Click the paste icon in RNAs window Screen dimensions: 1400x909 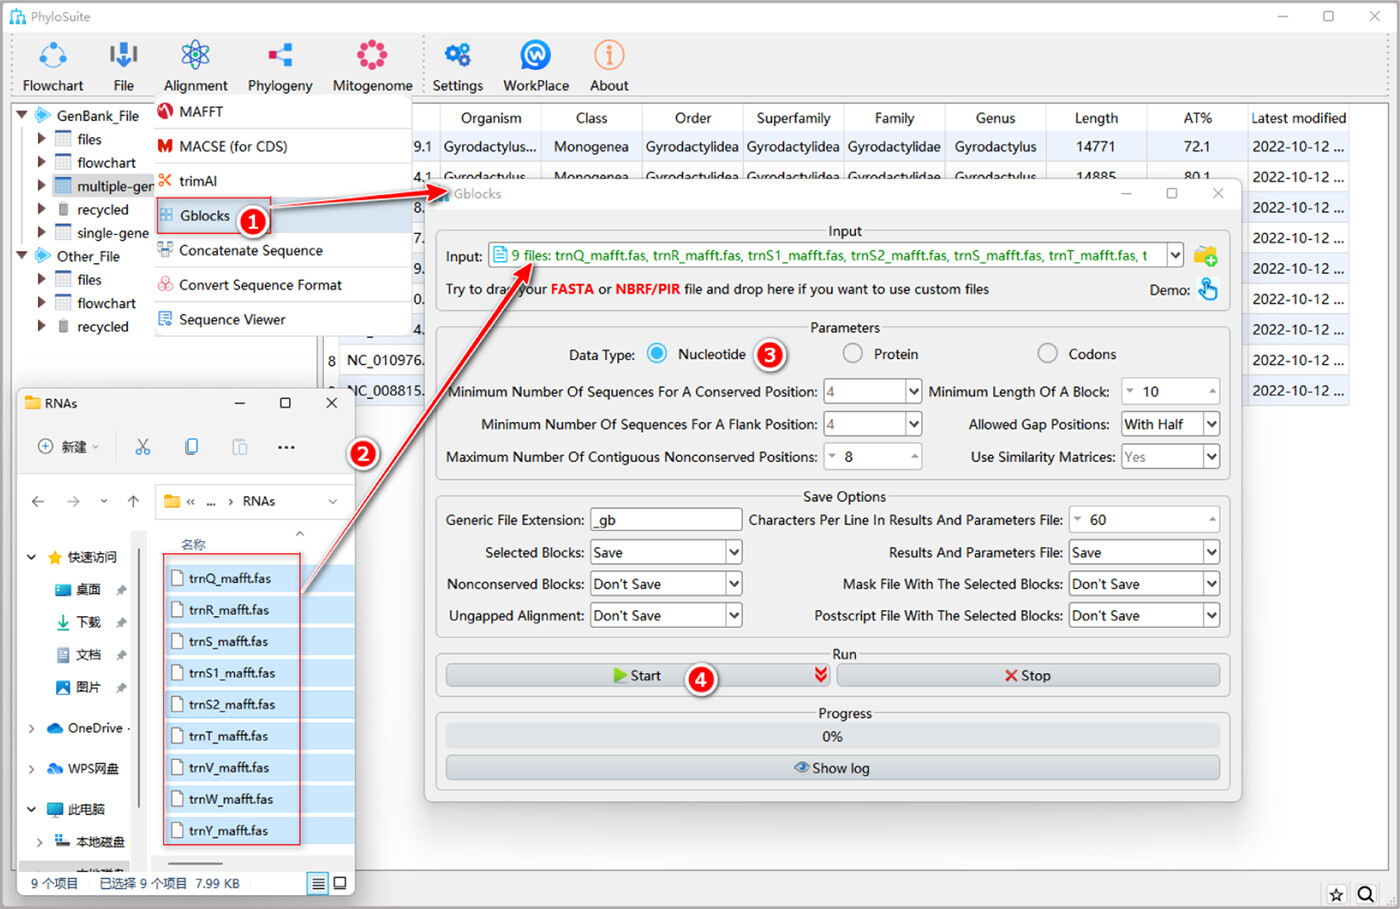click(x=239, y=447)
